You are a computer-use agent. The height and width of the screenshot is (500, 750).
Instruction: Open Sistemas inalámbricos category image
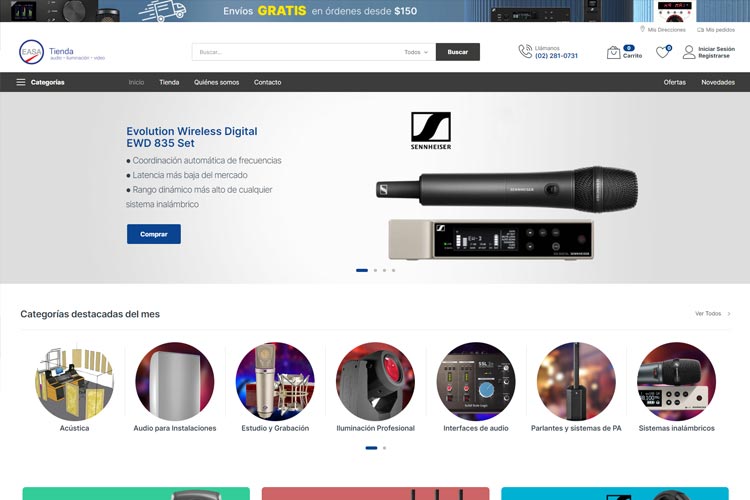pyautogui.click(x=676, y=381)
